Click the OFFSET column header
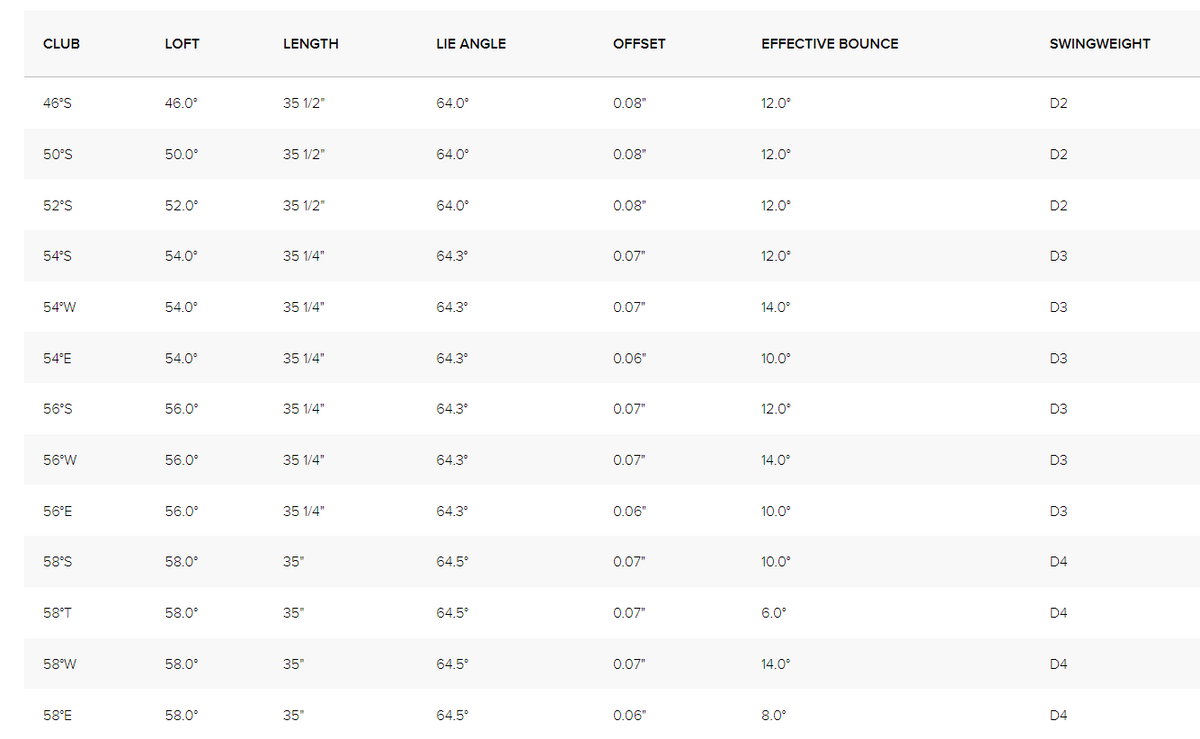Screen dimensions: 1200x739 pyautogui.click(x=639, y=44)
